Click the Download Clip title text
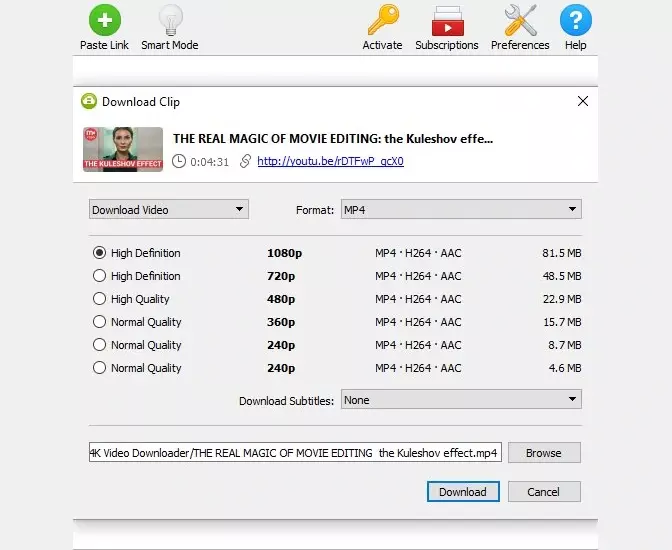This screenshot has width=672, height=550. pos(141,102)
